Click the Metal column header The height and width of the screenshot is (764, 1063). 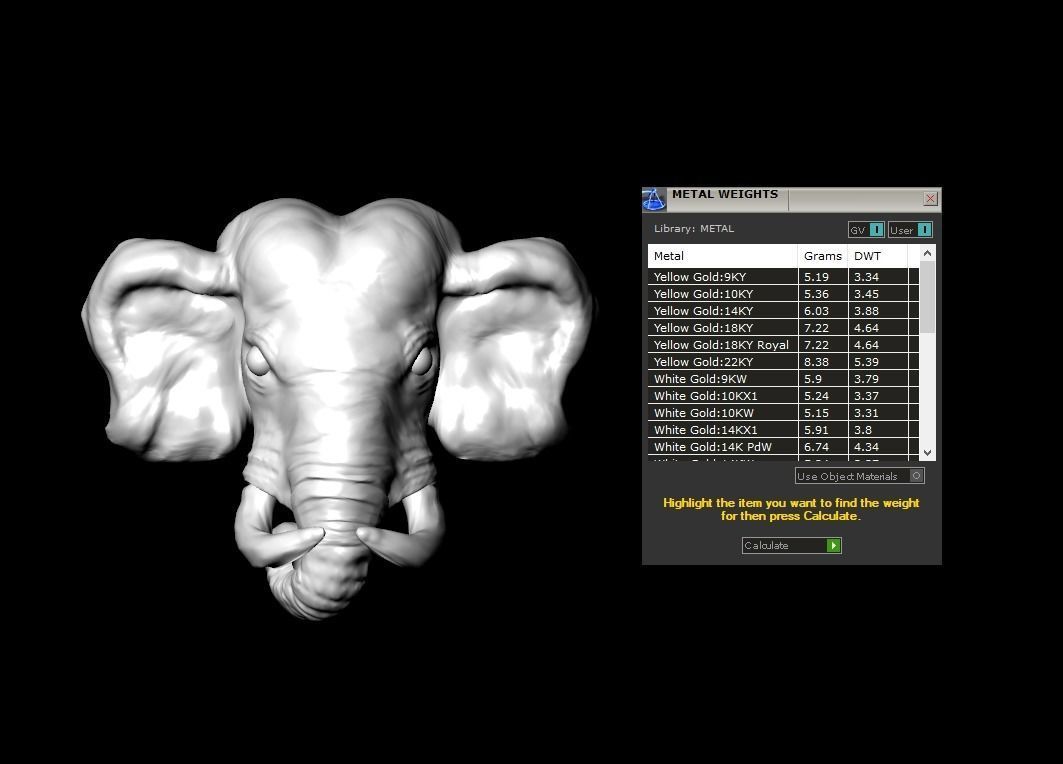coord(723,256)
